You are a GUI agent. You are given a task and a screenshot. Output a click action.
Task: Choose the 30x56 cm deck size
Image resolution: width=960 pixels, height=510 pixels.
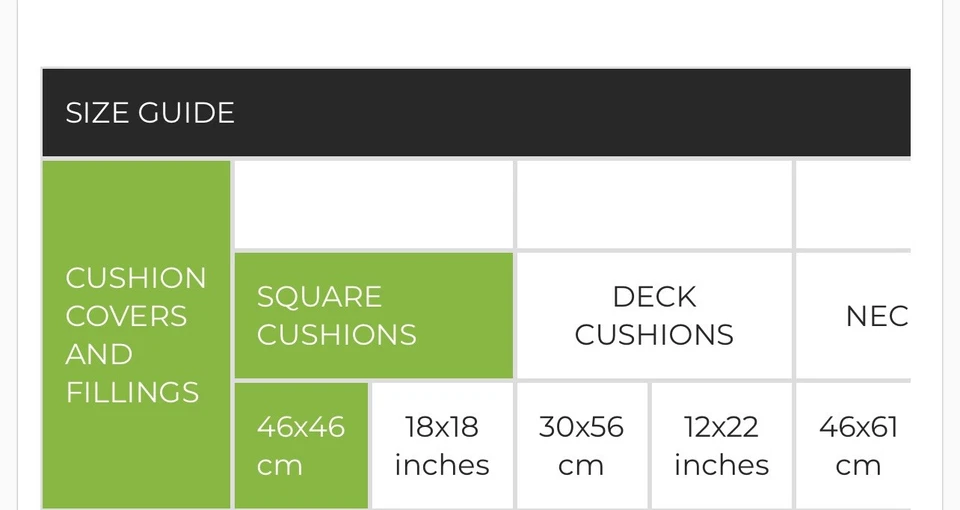coord(581,445)
